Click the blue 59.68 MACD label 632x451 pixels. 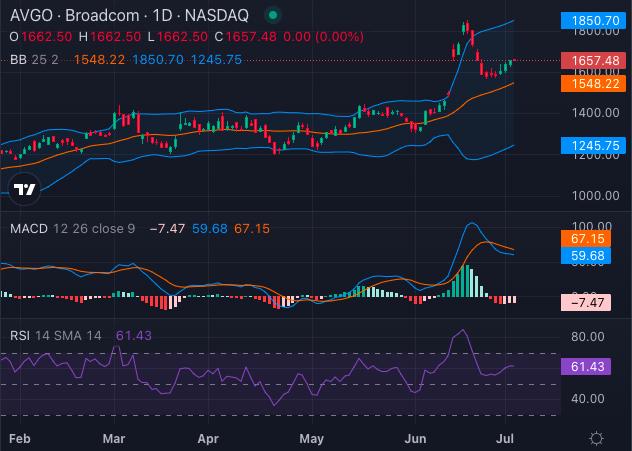click(x=586, y=256)
